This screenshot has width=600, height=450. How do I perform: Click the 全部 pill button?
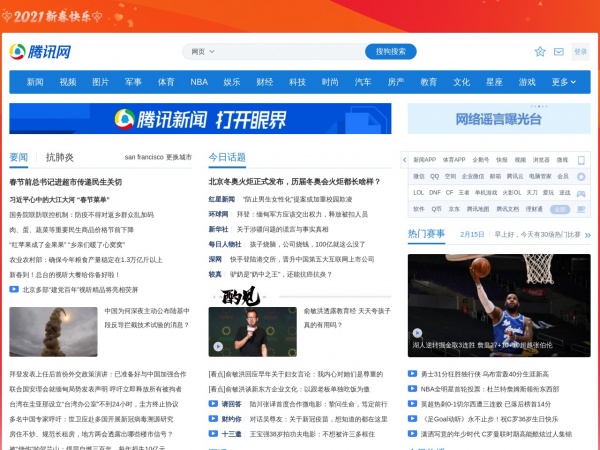point(560,209)
